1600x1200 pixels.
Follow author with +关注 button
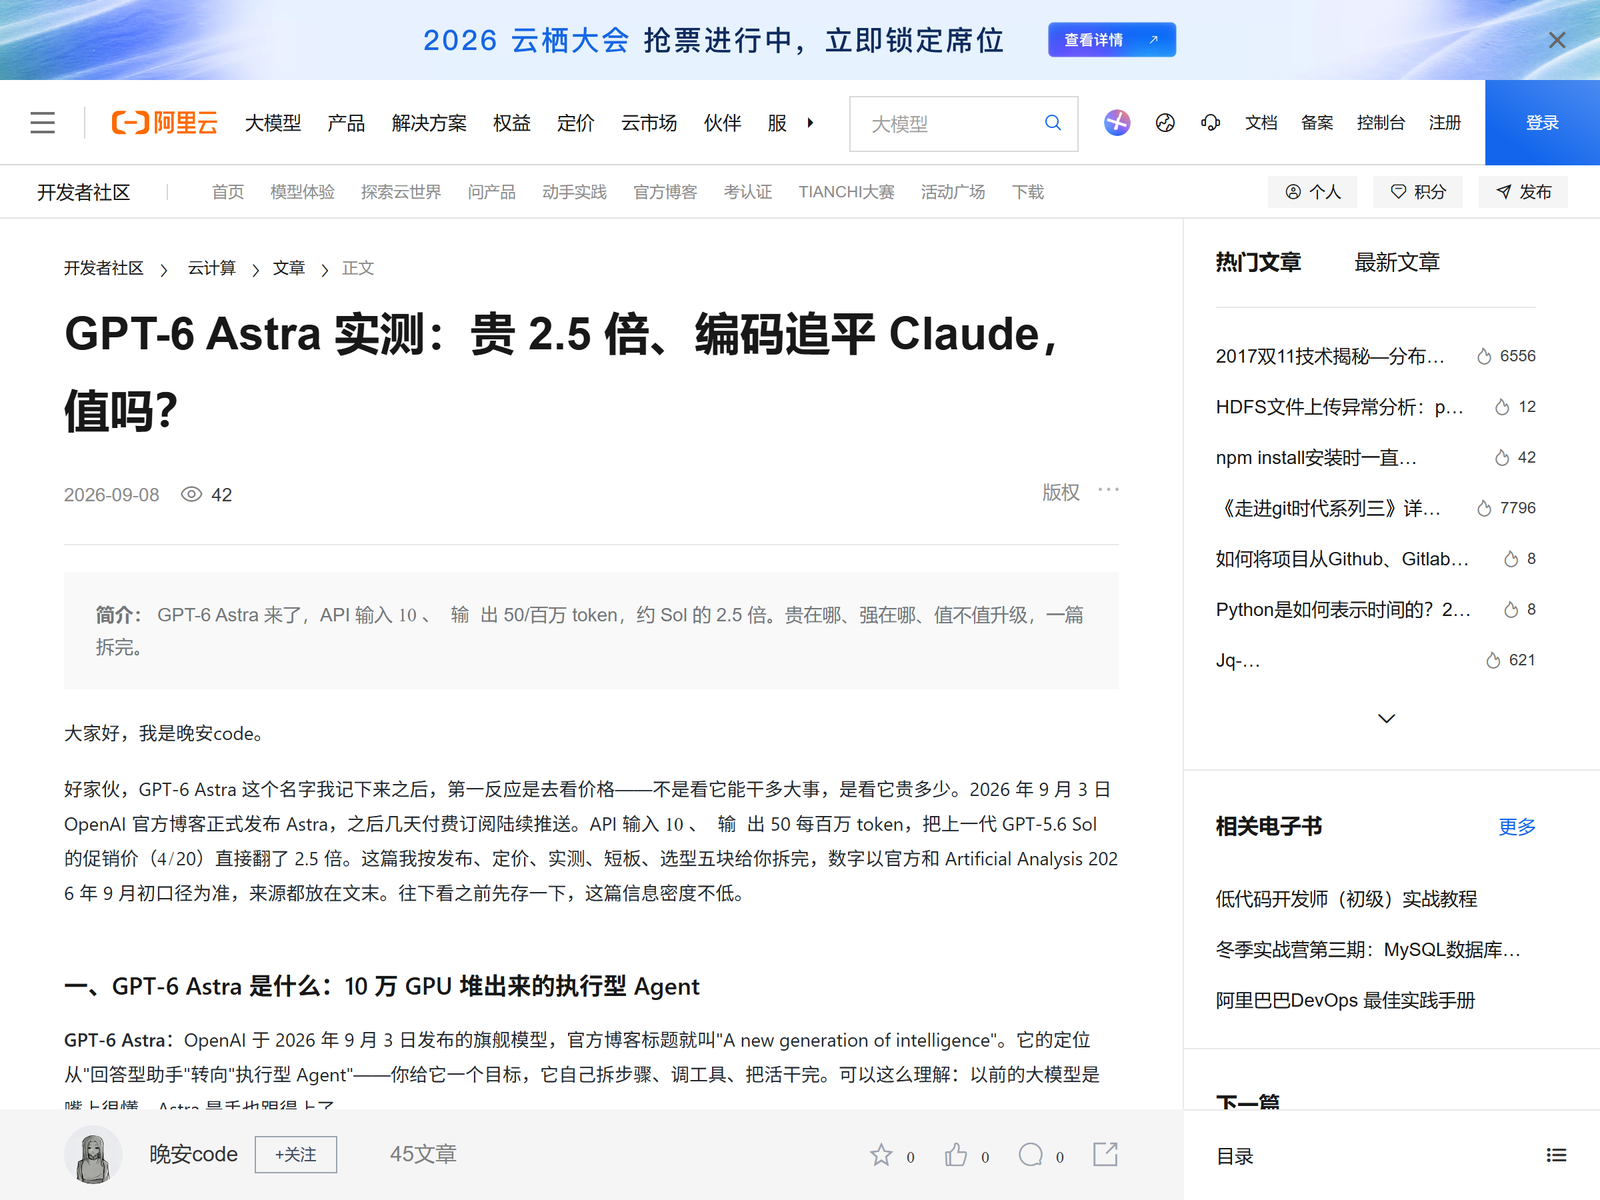point(296,1154)
